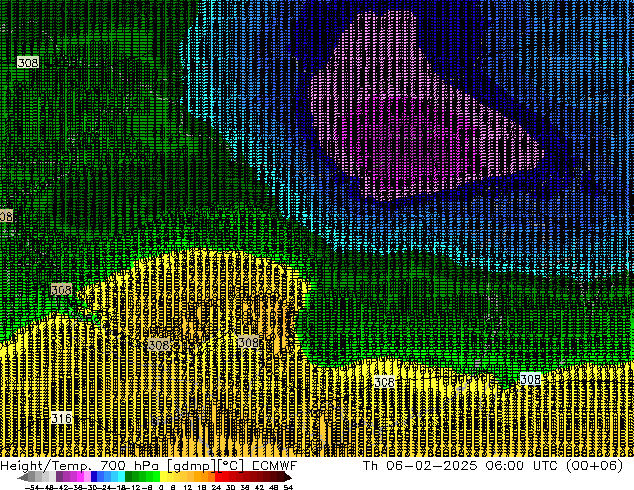
Task: Click the bright red swatch in the legend
Action: click(x=219, y=477)
